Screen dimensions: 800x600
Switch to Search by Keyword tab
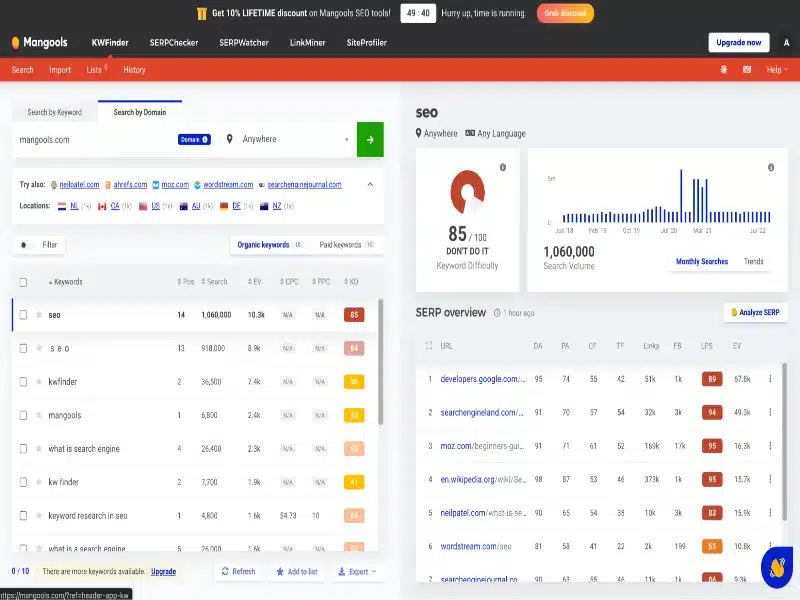tap(55, 112)
